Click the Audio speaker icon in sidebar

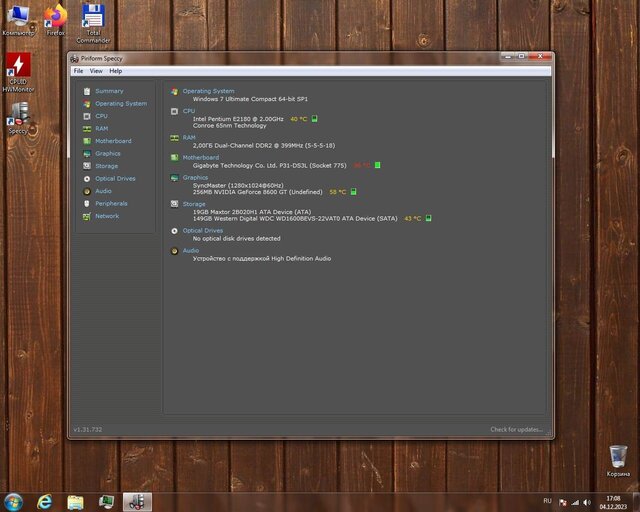click(x=87, y=191)
